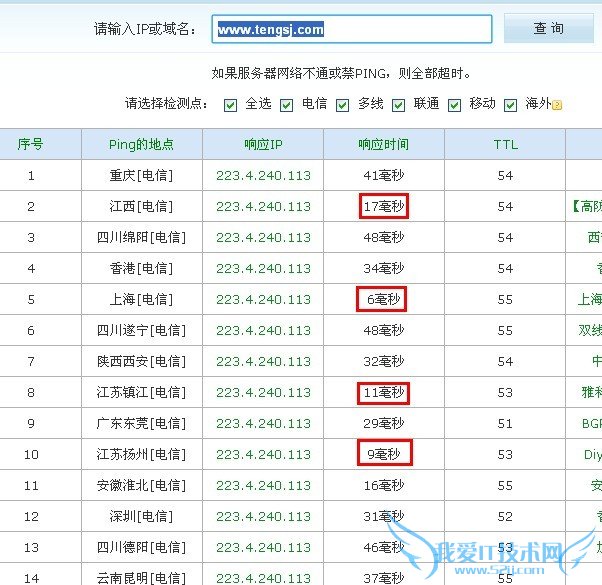
Task: Open the 上海 sponsor link in row 5
Action: [590, 299]
